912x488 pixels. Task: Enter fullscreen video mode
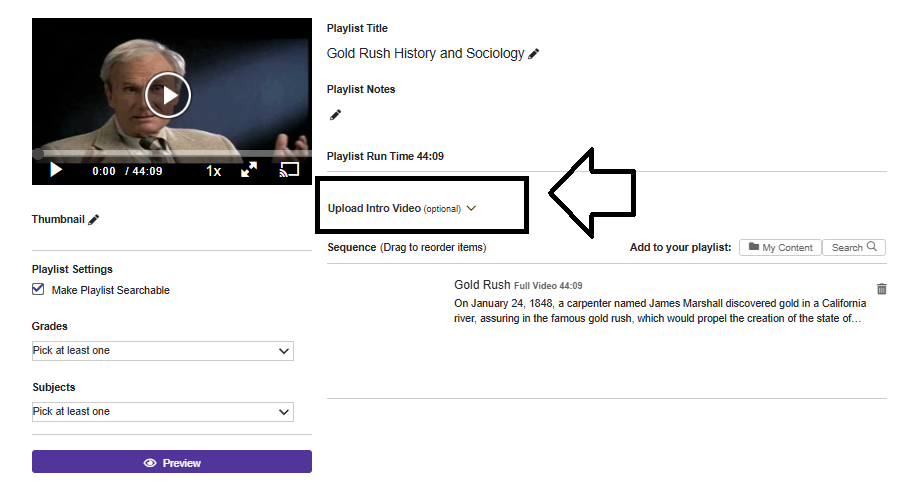tap(249, 170)
